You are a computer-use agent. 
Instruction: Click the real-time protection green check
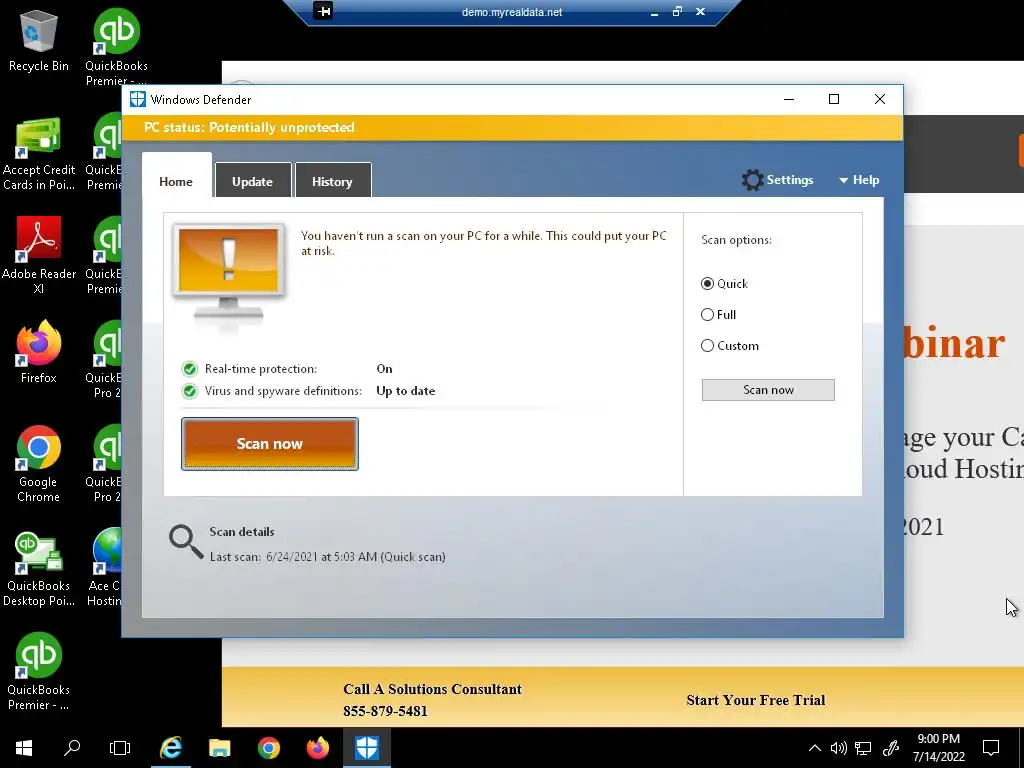(x=189, y=369)
